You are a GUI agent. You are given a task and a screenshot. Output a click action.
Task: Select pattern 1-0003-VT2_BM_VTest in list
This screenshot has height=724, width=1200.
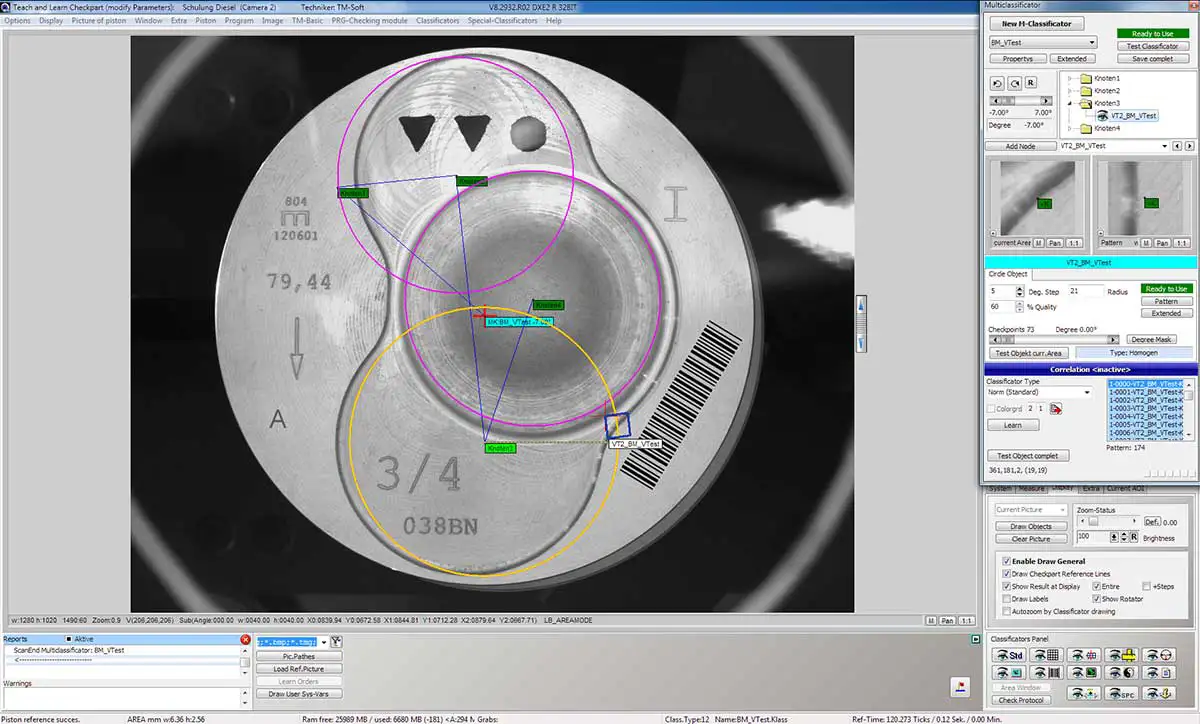tap(1146, 408)
